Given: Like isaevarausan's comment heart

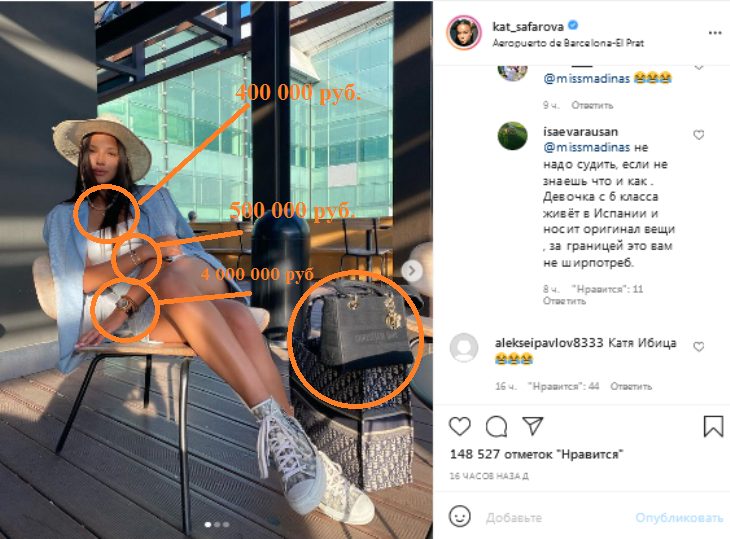Looking at the screenshot, I should click(698, 135).
